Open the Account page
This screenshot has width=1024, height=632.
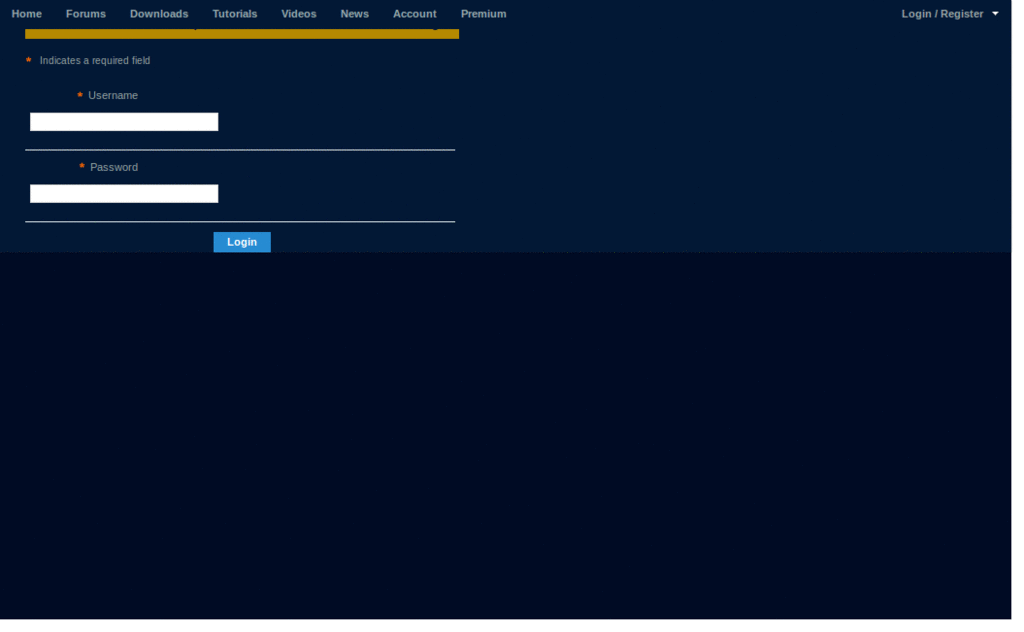click(x=415, y=14)
